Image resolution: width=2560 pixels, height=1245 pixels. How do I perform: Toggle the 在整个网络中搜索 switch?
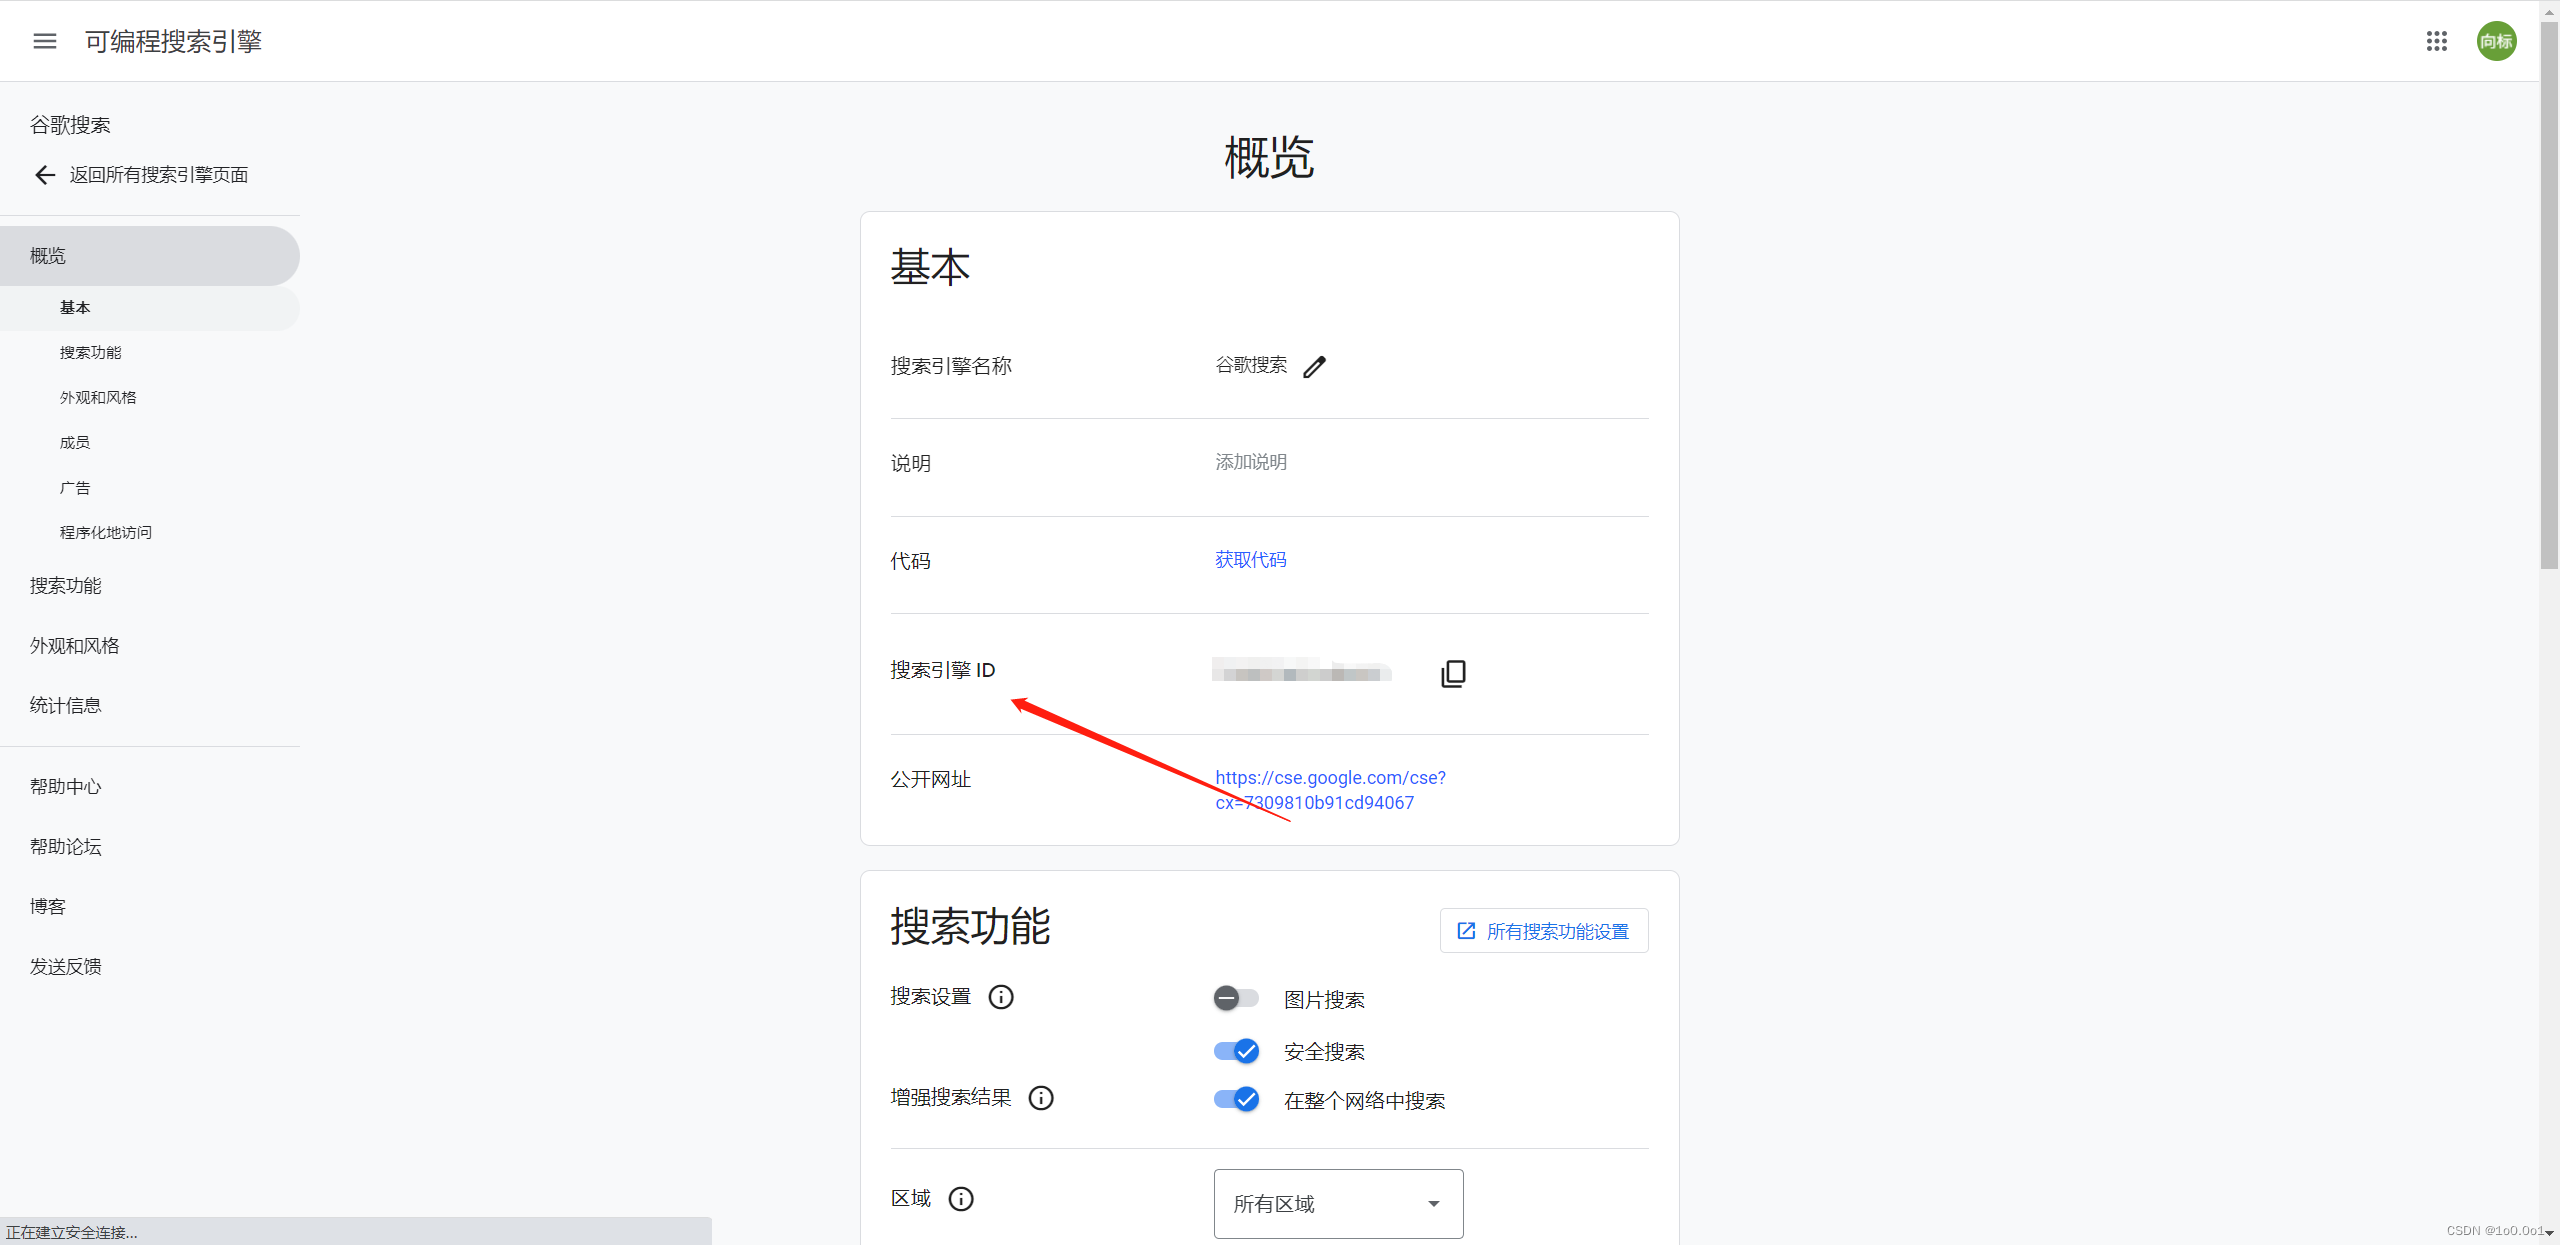(1236, 1099)
